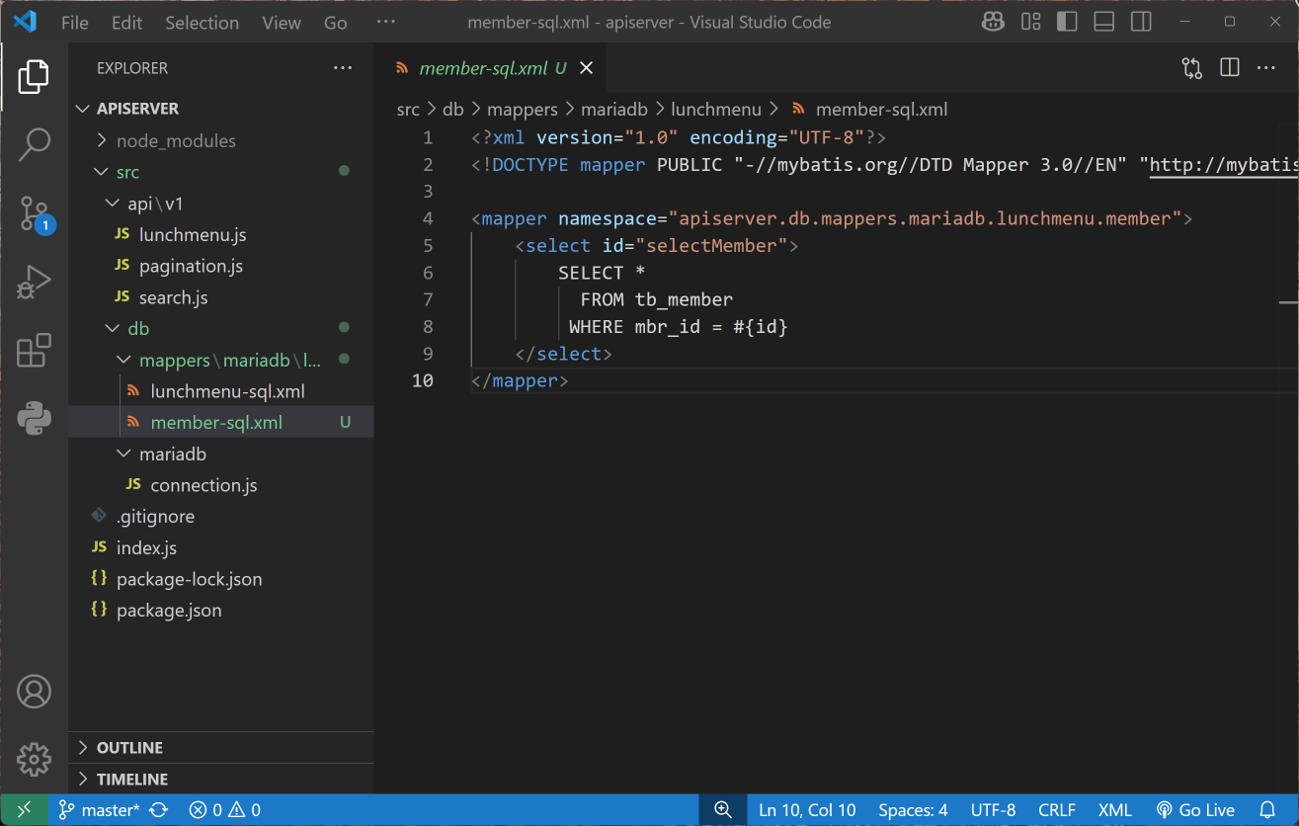Click the Copilot icon in title bar

tap(993, 21)
